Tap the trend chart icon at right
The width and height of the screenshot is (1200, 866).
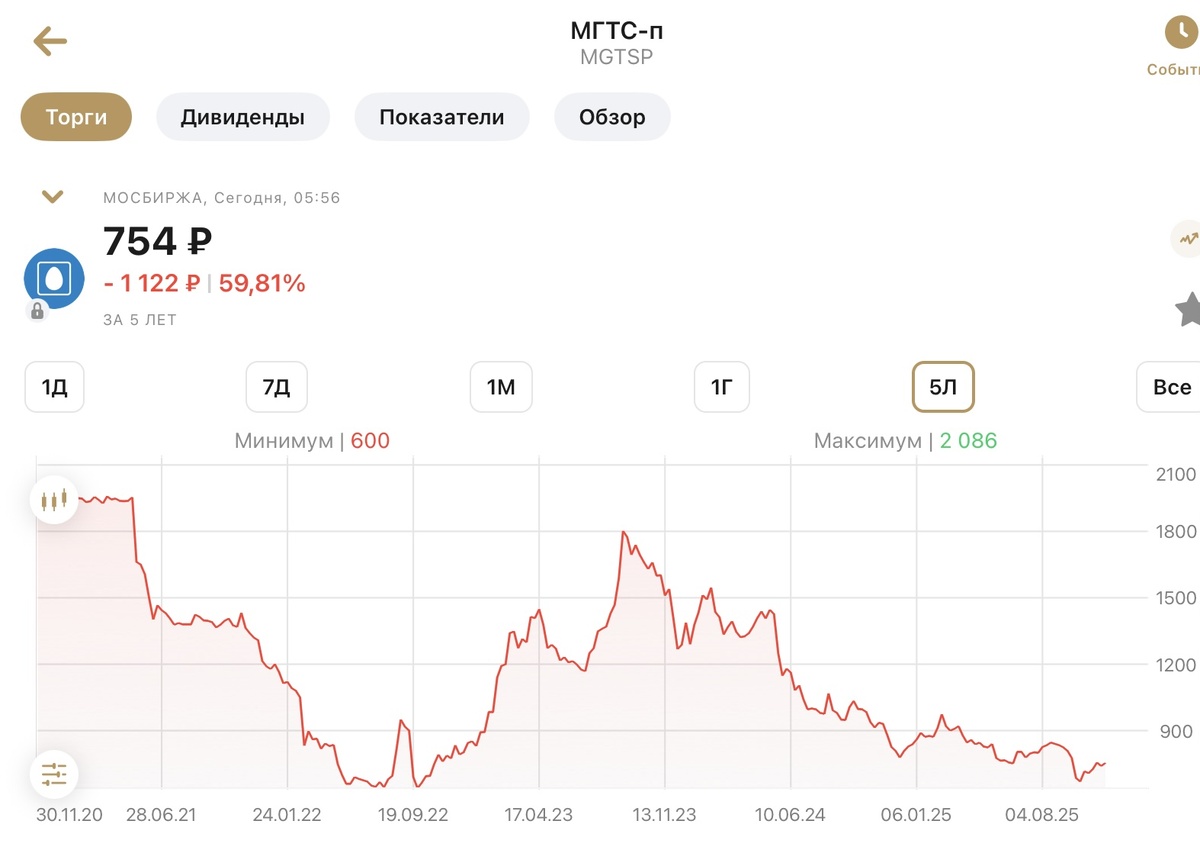(1186, 239)
